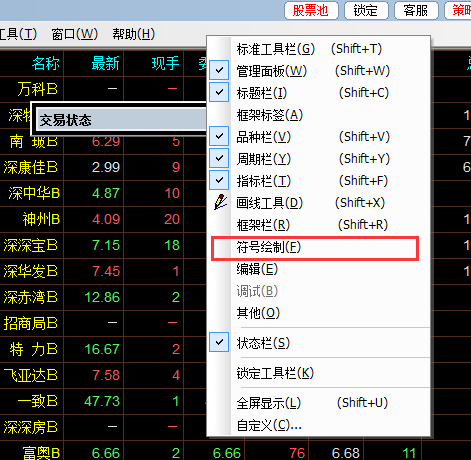Select the 一致B stock name
The height and width of the screenshot is (460, 471).
(x=38, y=401)
